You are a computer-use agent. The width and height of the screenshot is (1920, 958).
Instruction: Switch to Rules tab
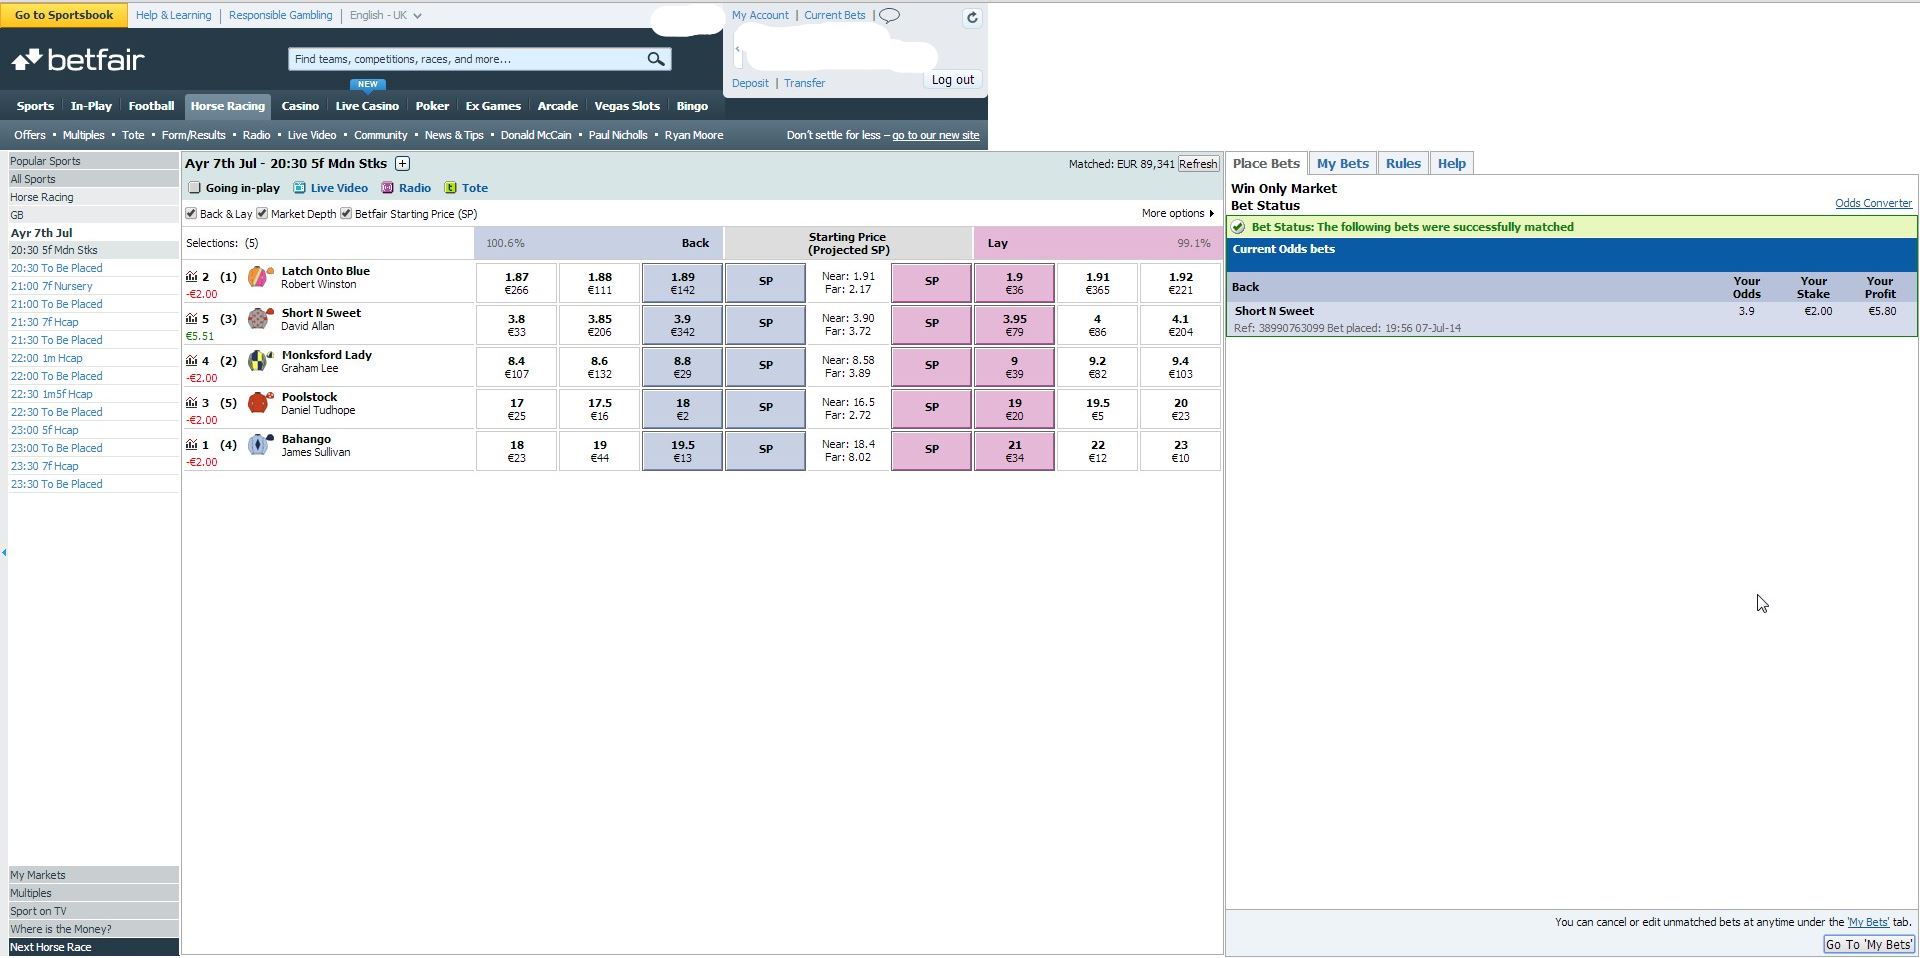[1403, 163]
